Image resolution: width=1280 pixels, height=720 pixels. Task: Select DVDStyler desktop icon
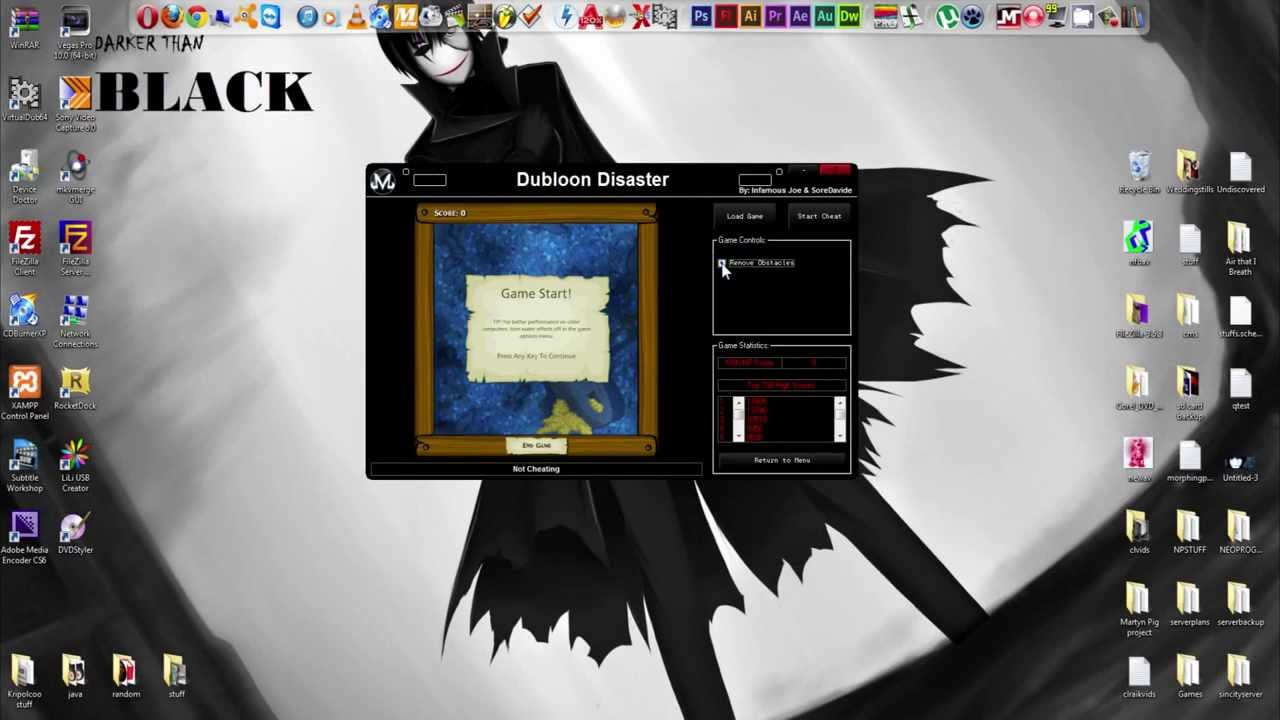(75, 531)
